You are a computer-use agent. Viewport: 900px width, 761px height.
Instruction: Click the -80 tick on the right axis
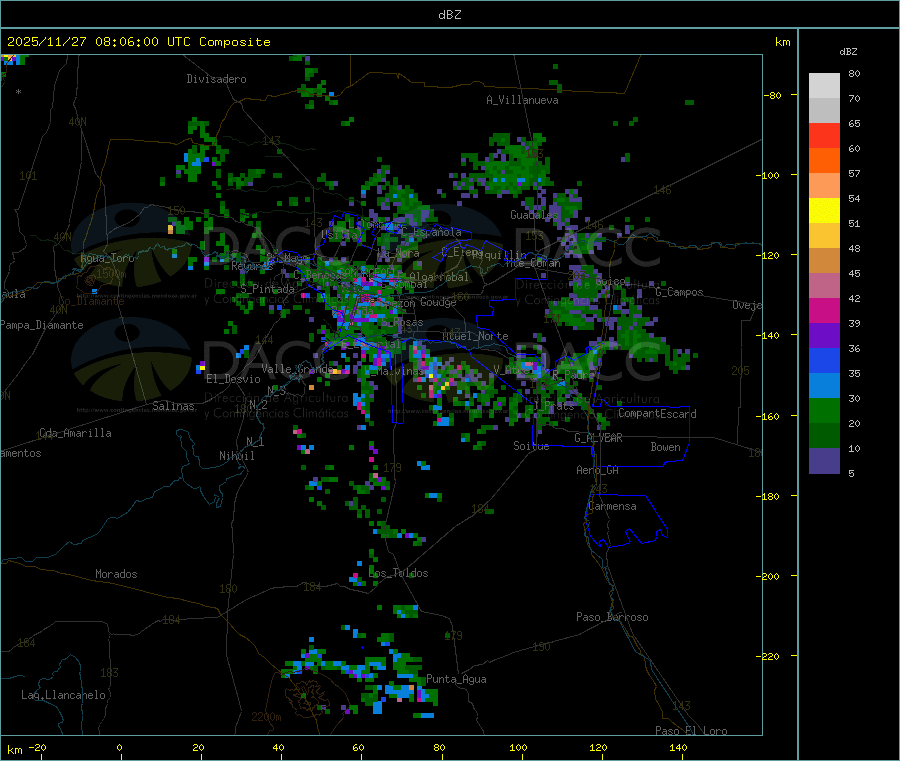pos(773,95)
